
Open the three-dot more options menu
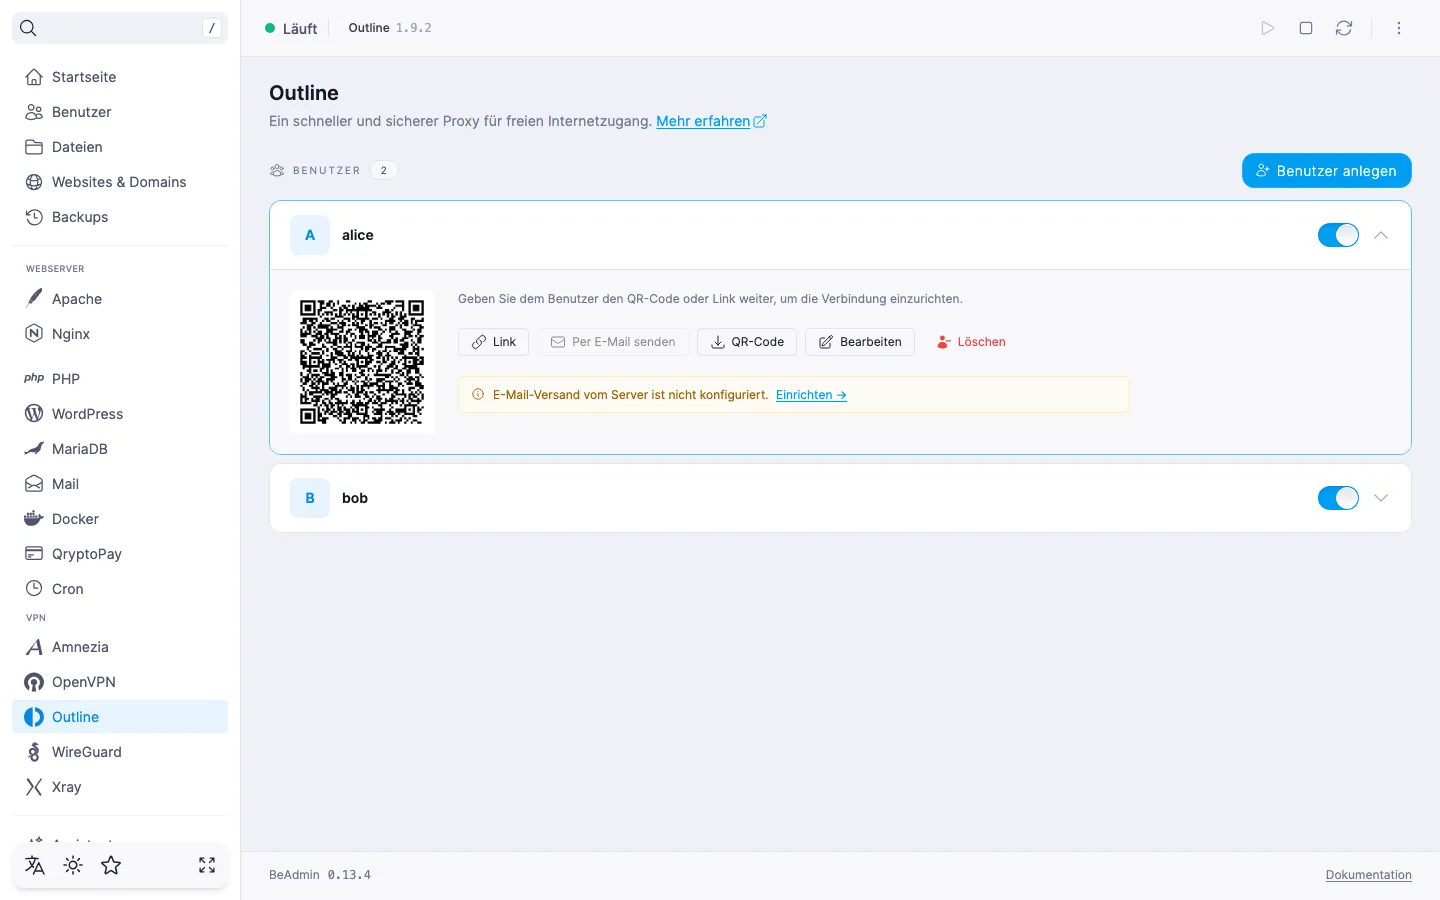point(1399,28)
